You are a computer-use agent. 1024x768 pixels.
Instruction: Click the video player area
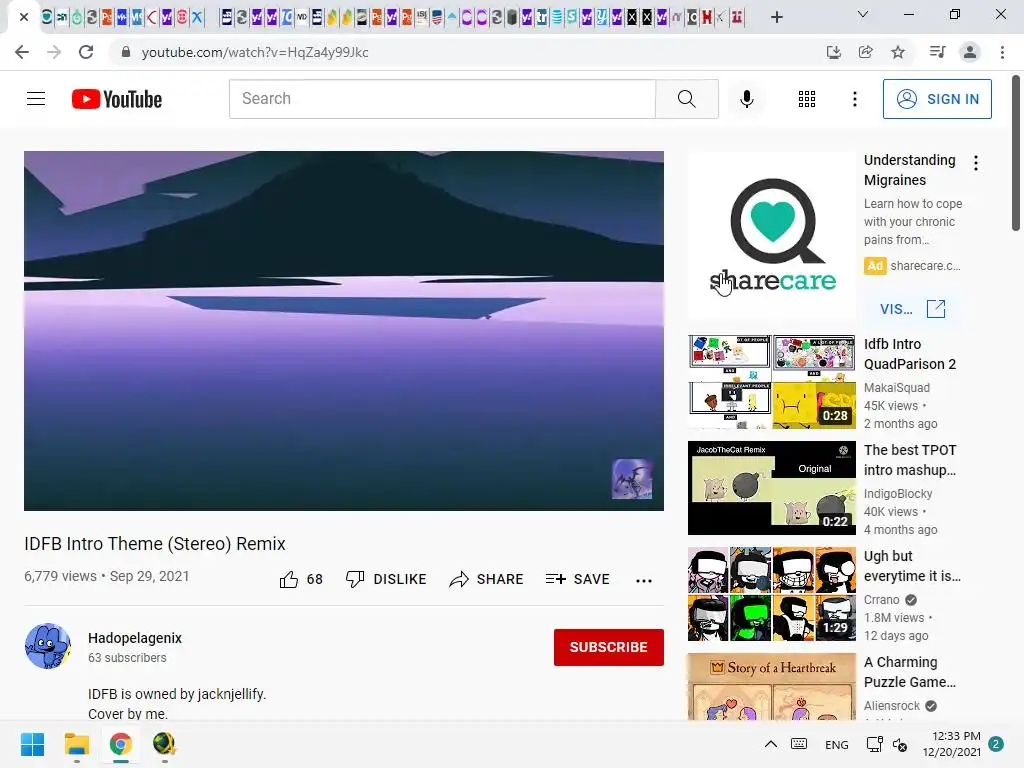[x=344, y=330]
